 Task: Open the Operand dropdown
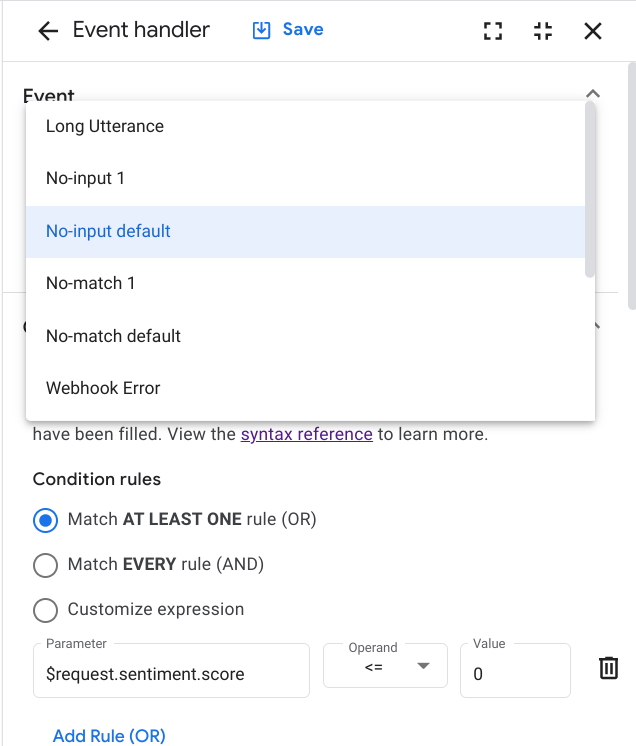(x=385, y=667)
